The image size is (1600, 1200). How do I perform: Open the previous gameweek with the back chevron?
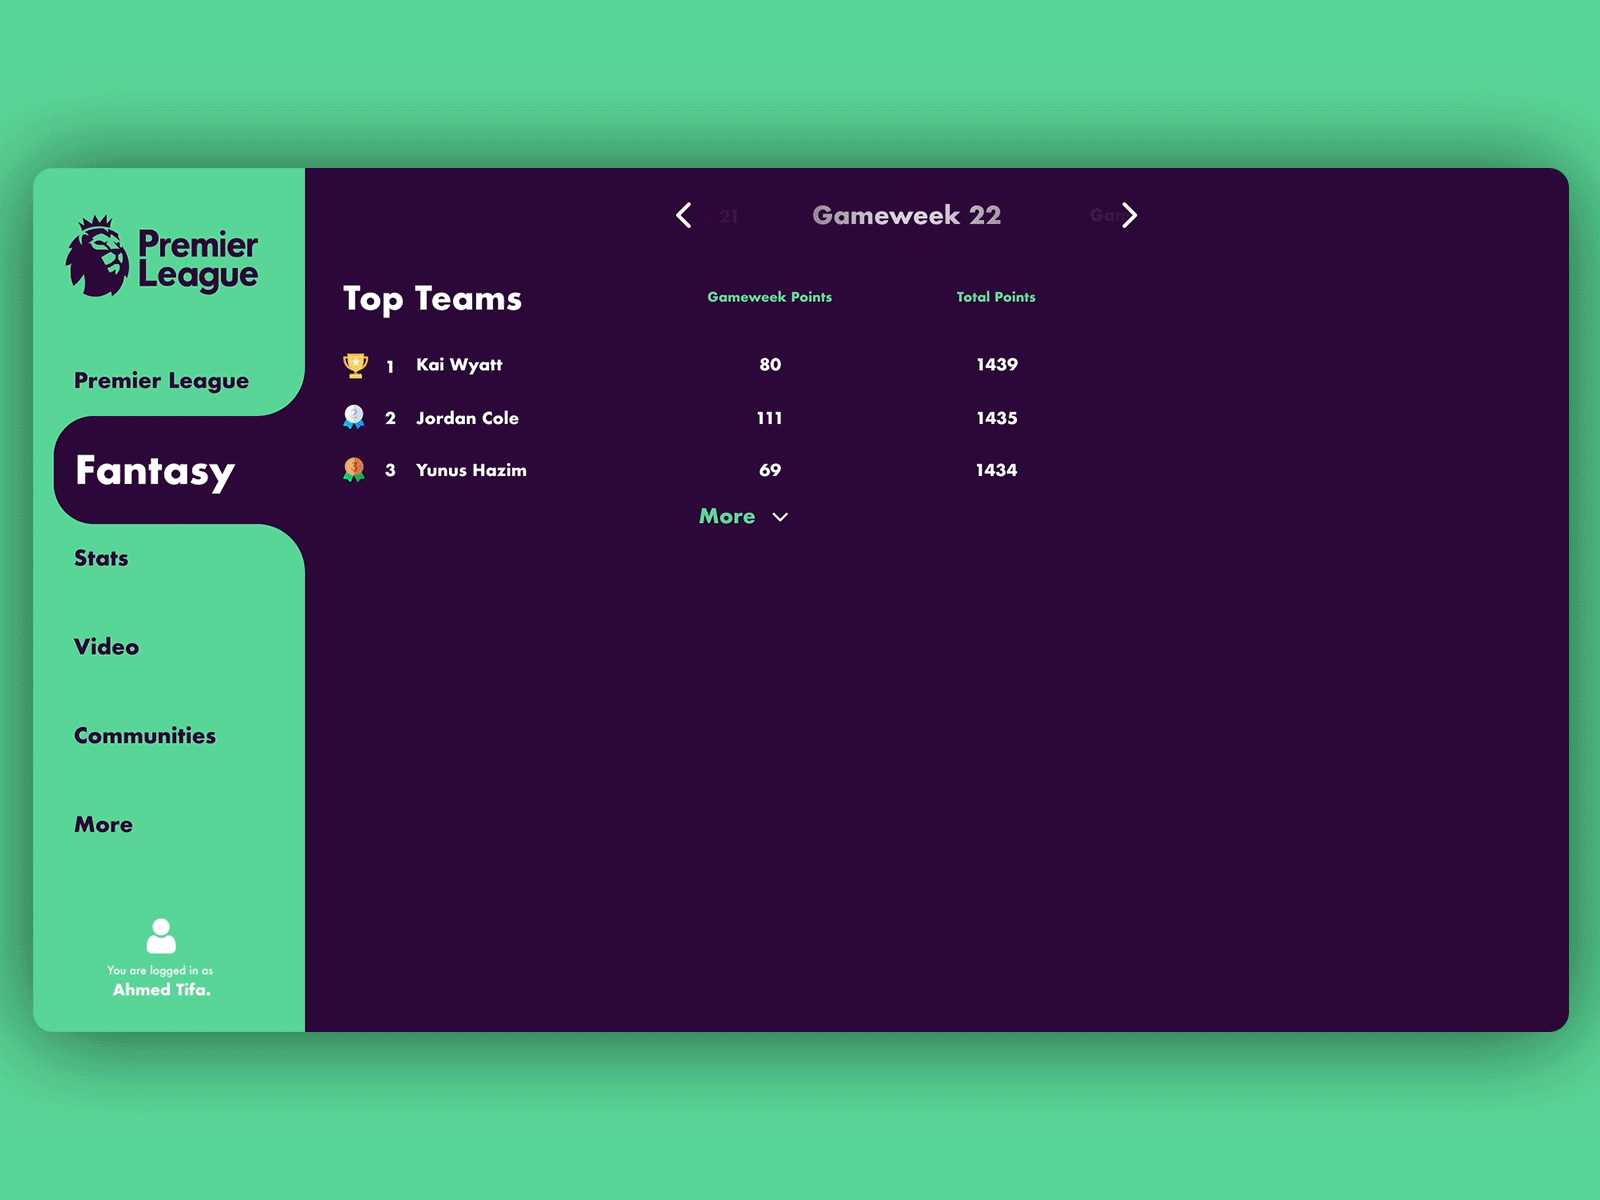(x=684, y=215)
